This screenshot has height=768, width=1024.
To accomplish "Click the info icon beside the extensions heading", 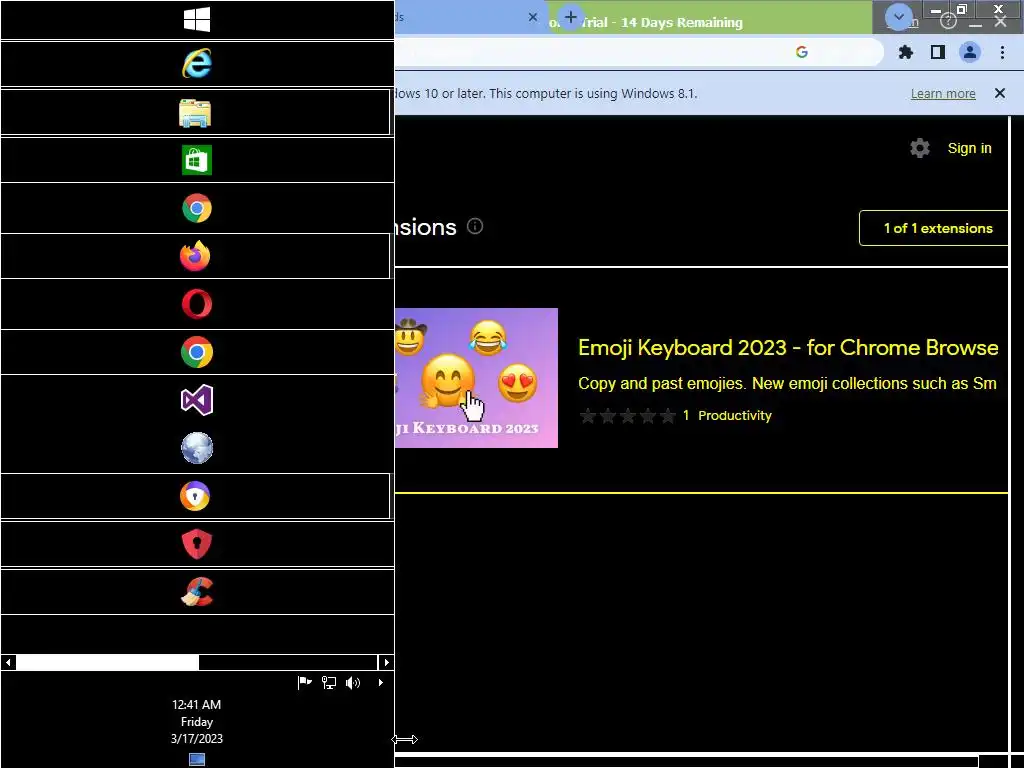I will tap(475, 227).
